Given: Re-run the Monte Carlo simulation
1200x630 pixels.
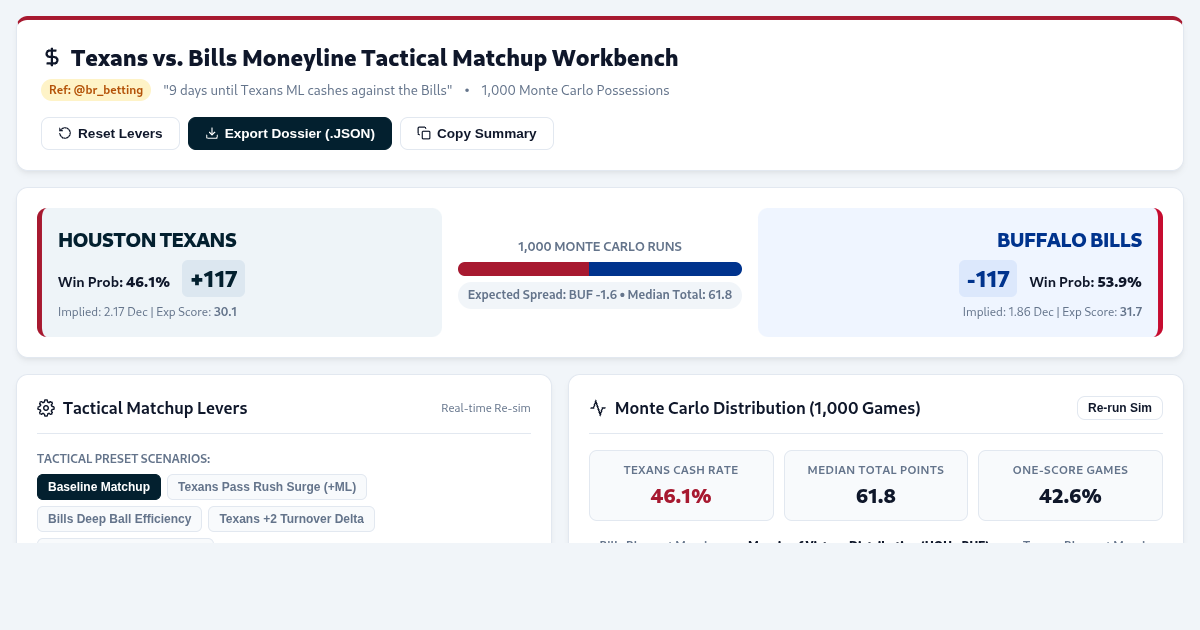Looking at the screenshot, I should [1120, 408].
